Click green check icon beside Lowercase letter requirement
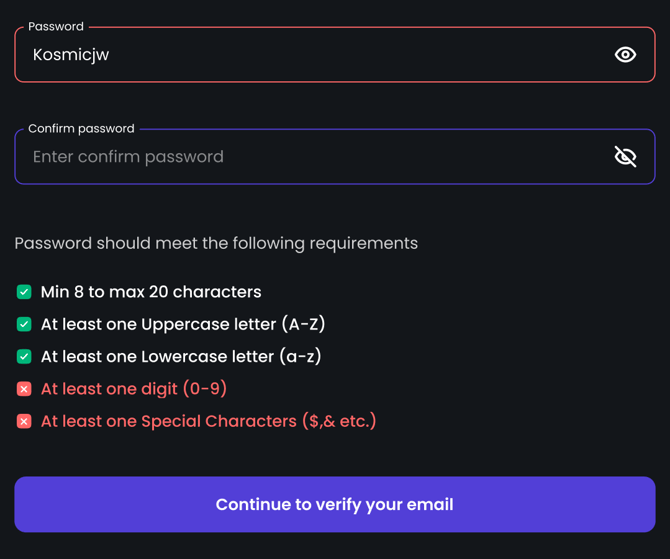 tap(24, 356)
